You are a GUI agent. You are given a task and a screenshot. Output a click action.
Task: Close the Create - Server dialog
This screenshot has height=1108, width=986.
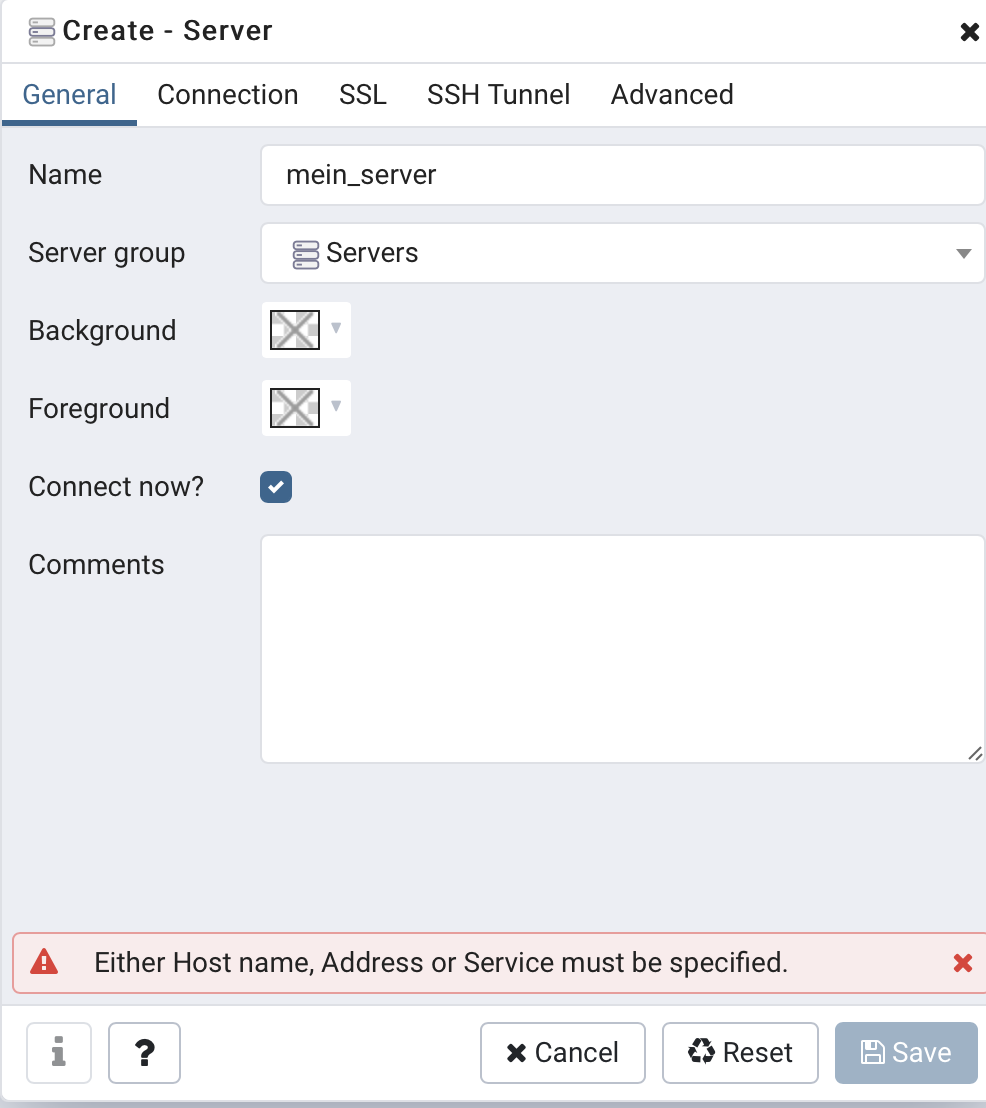point(969,32)
